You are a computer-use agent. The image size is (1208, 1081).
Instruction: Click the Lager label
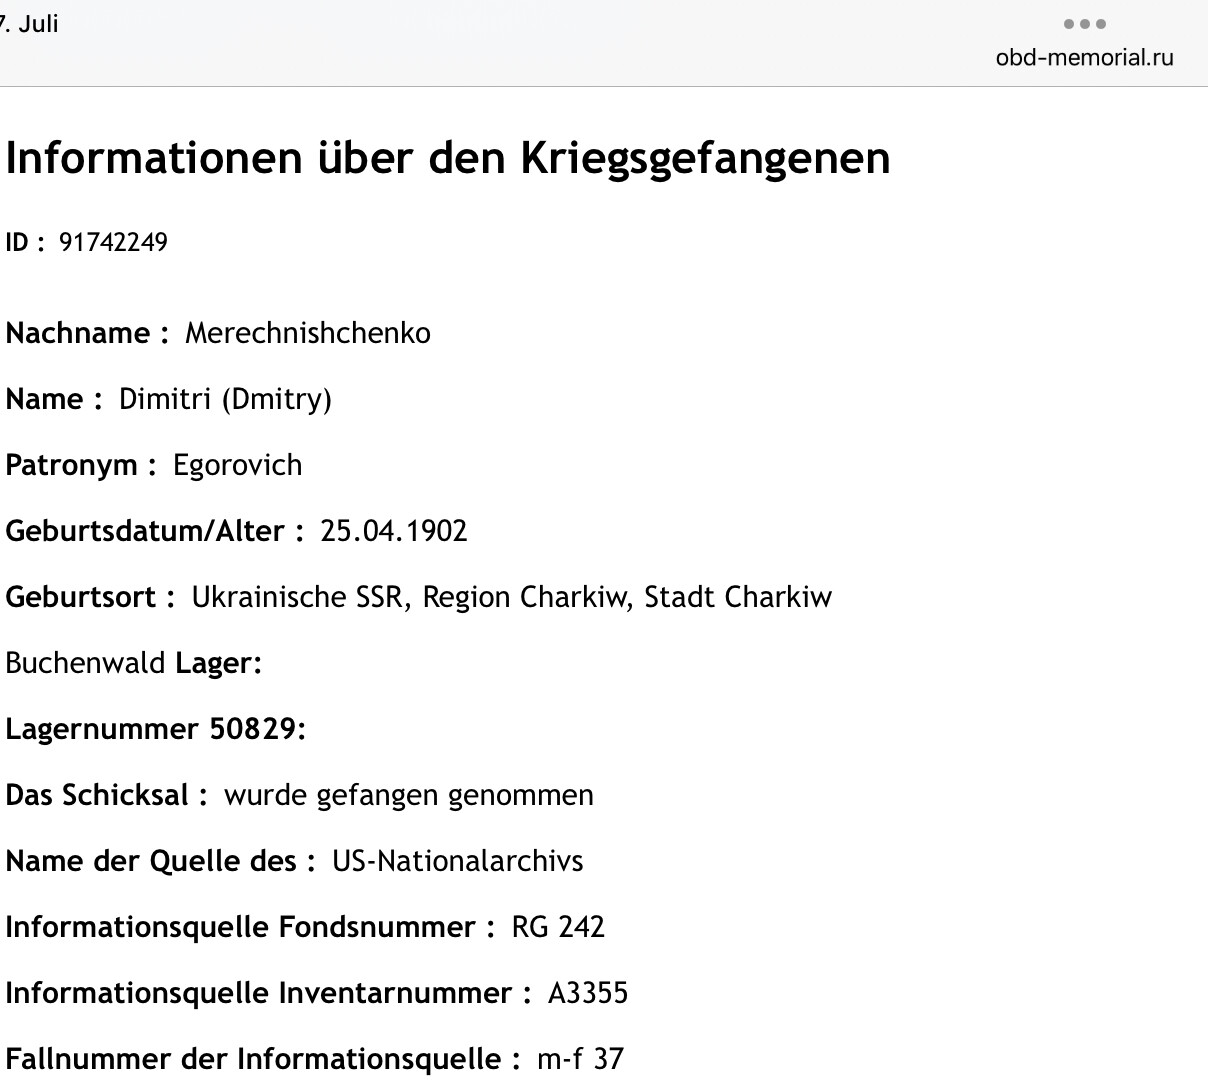point(219,663)
